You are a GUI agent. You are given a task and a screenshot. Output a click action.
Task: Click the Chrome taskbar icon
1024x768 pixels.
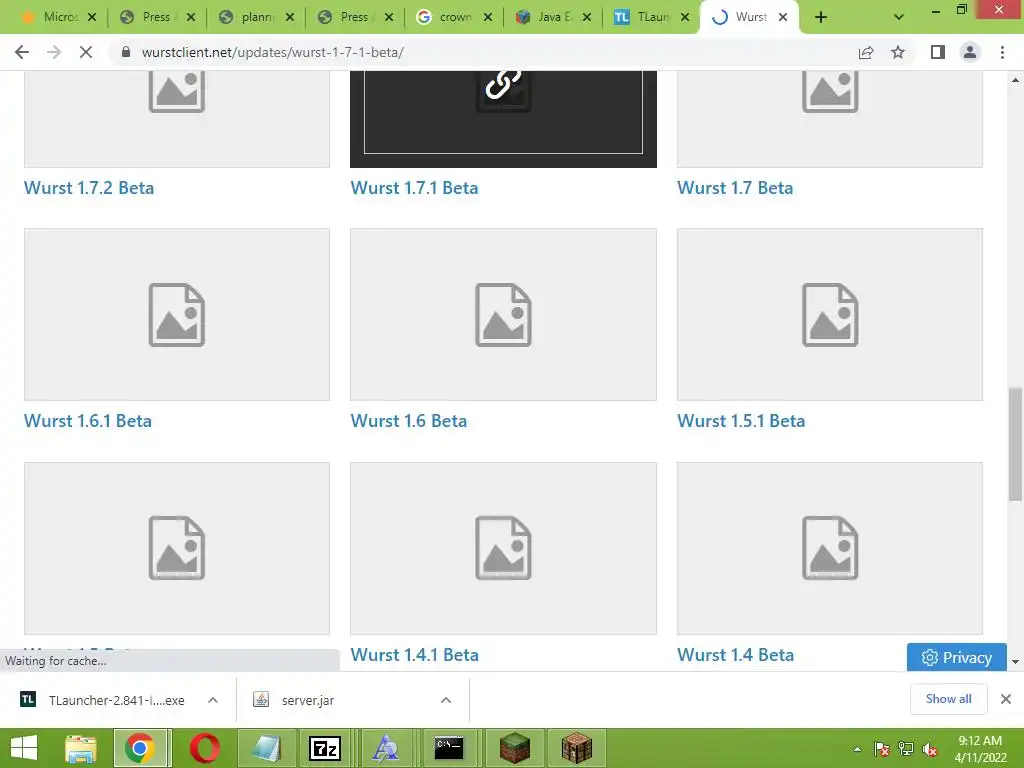click(x=141, y=748)
